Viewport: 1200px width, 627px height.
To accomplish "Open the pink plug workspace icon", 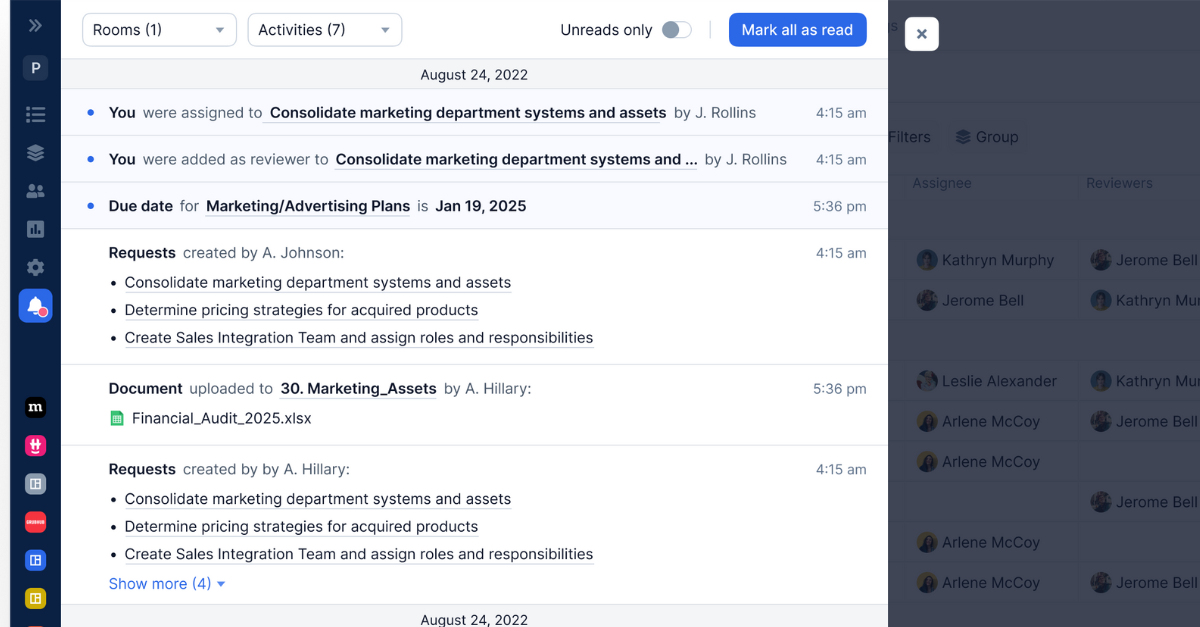I will 35,446.
